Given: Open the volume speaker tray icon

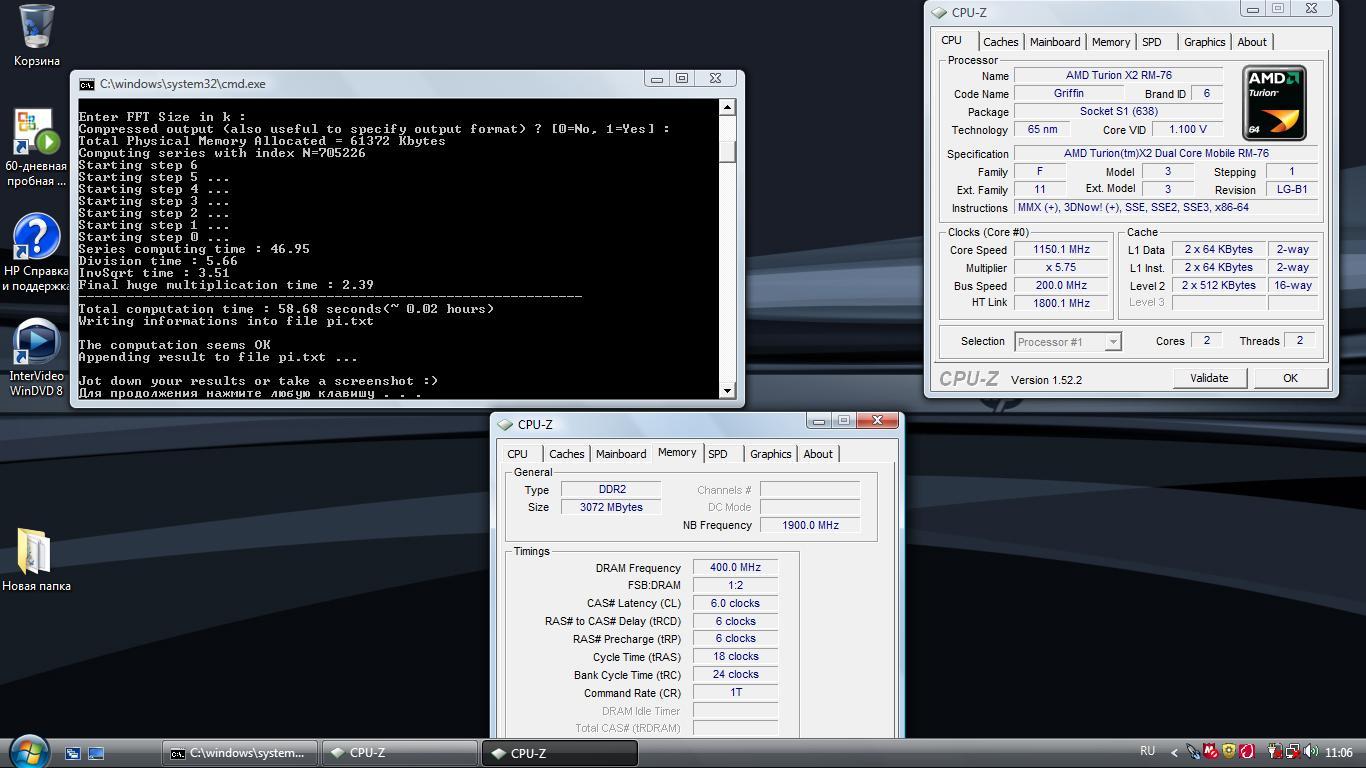Looking at the screenshot, I should 1311,752.
